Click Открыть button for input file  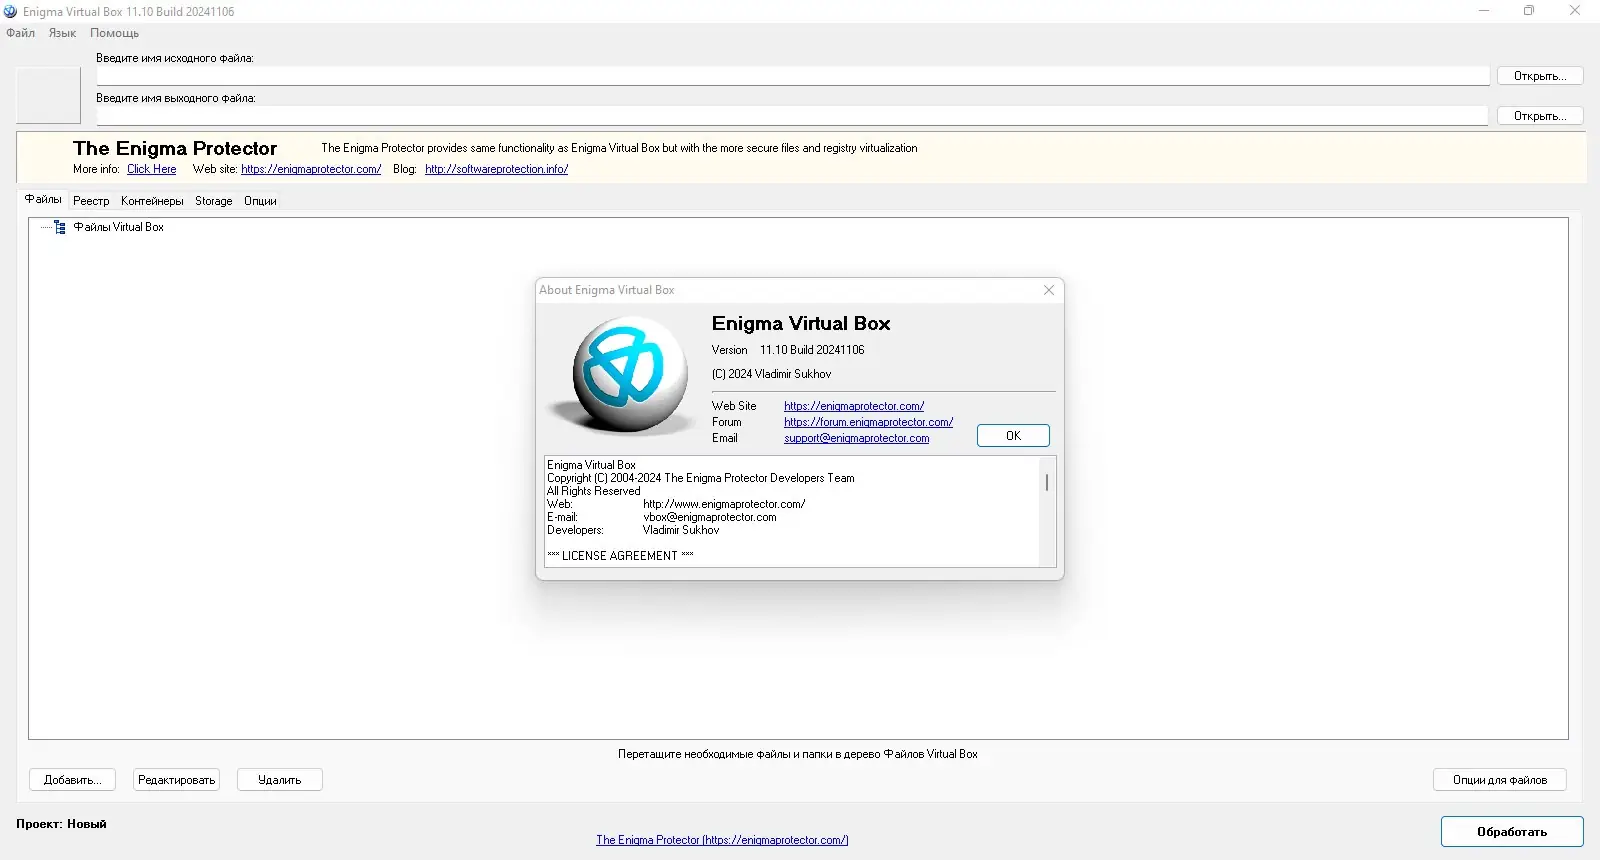[1539, 76]
